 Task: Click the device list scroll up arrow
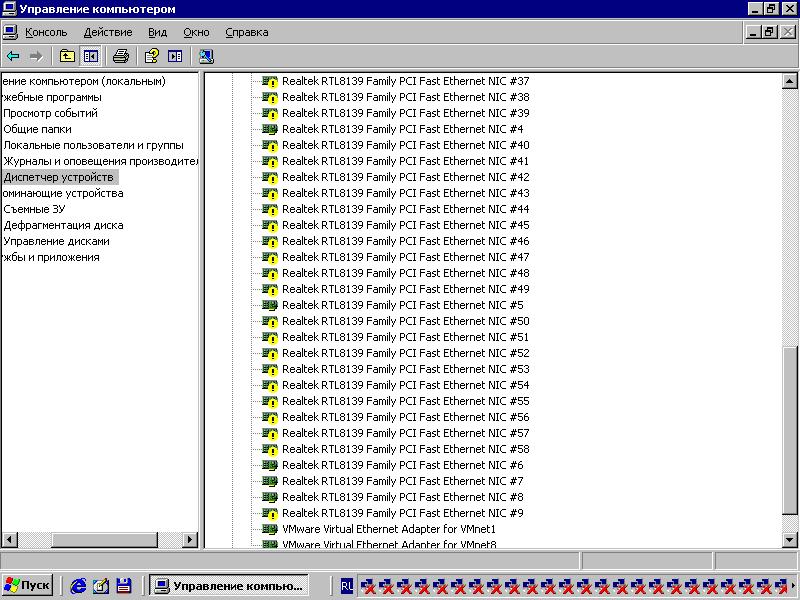pos(790,81)
